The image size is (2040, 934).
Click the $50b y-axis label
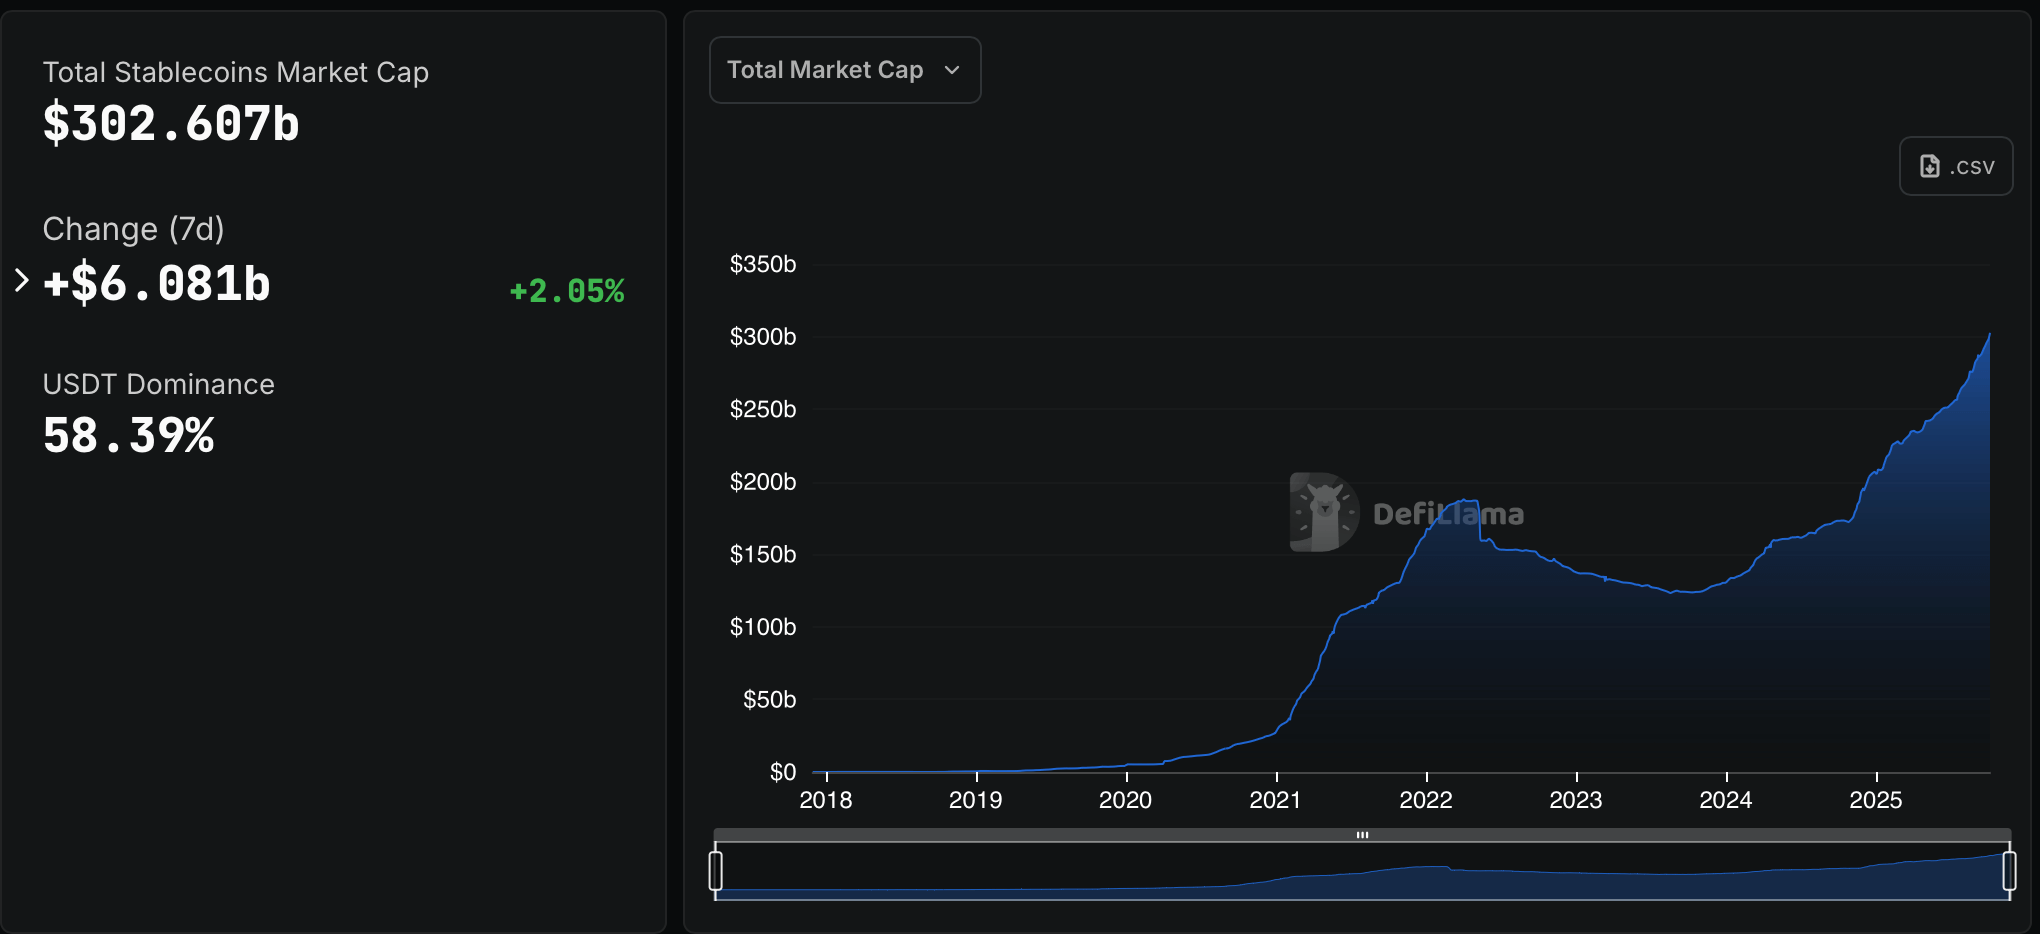click(770, 699)
